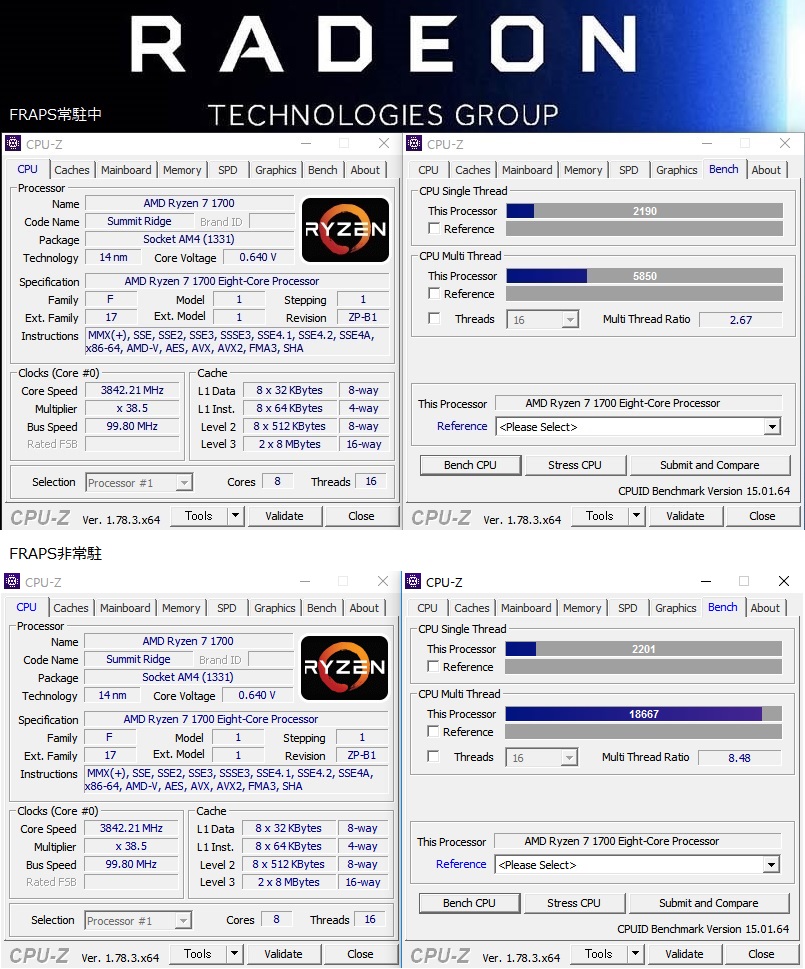
Task: Open the Graphics tab in the lower Bench window
Action: click(x=676, y=608)
